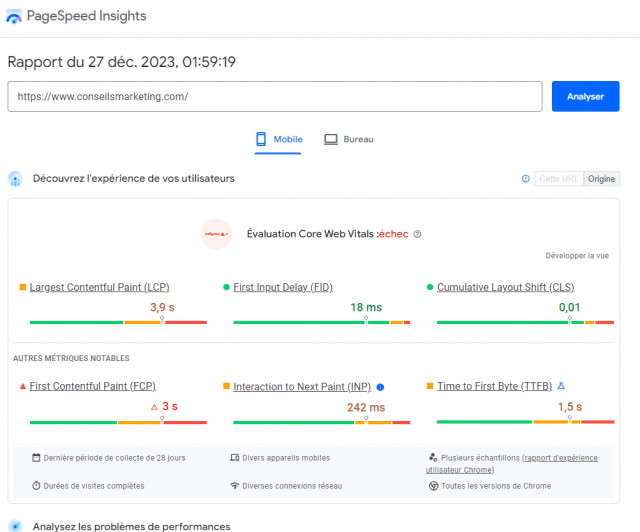Click the Core Web Vitals failure icon
This screenshot has height=532, width=640.
point(216,234)
